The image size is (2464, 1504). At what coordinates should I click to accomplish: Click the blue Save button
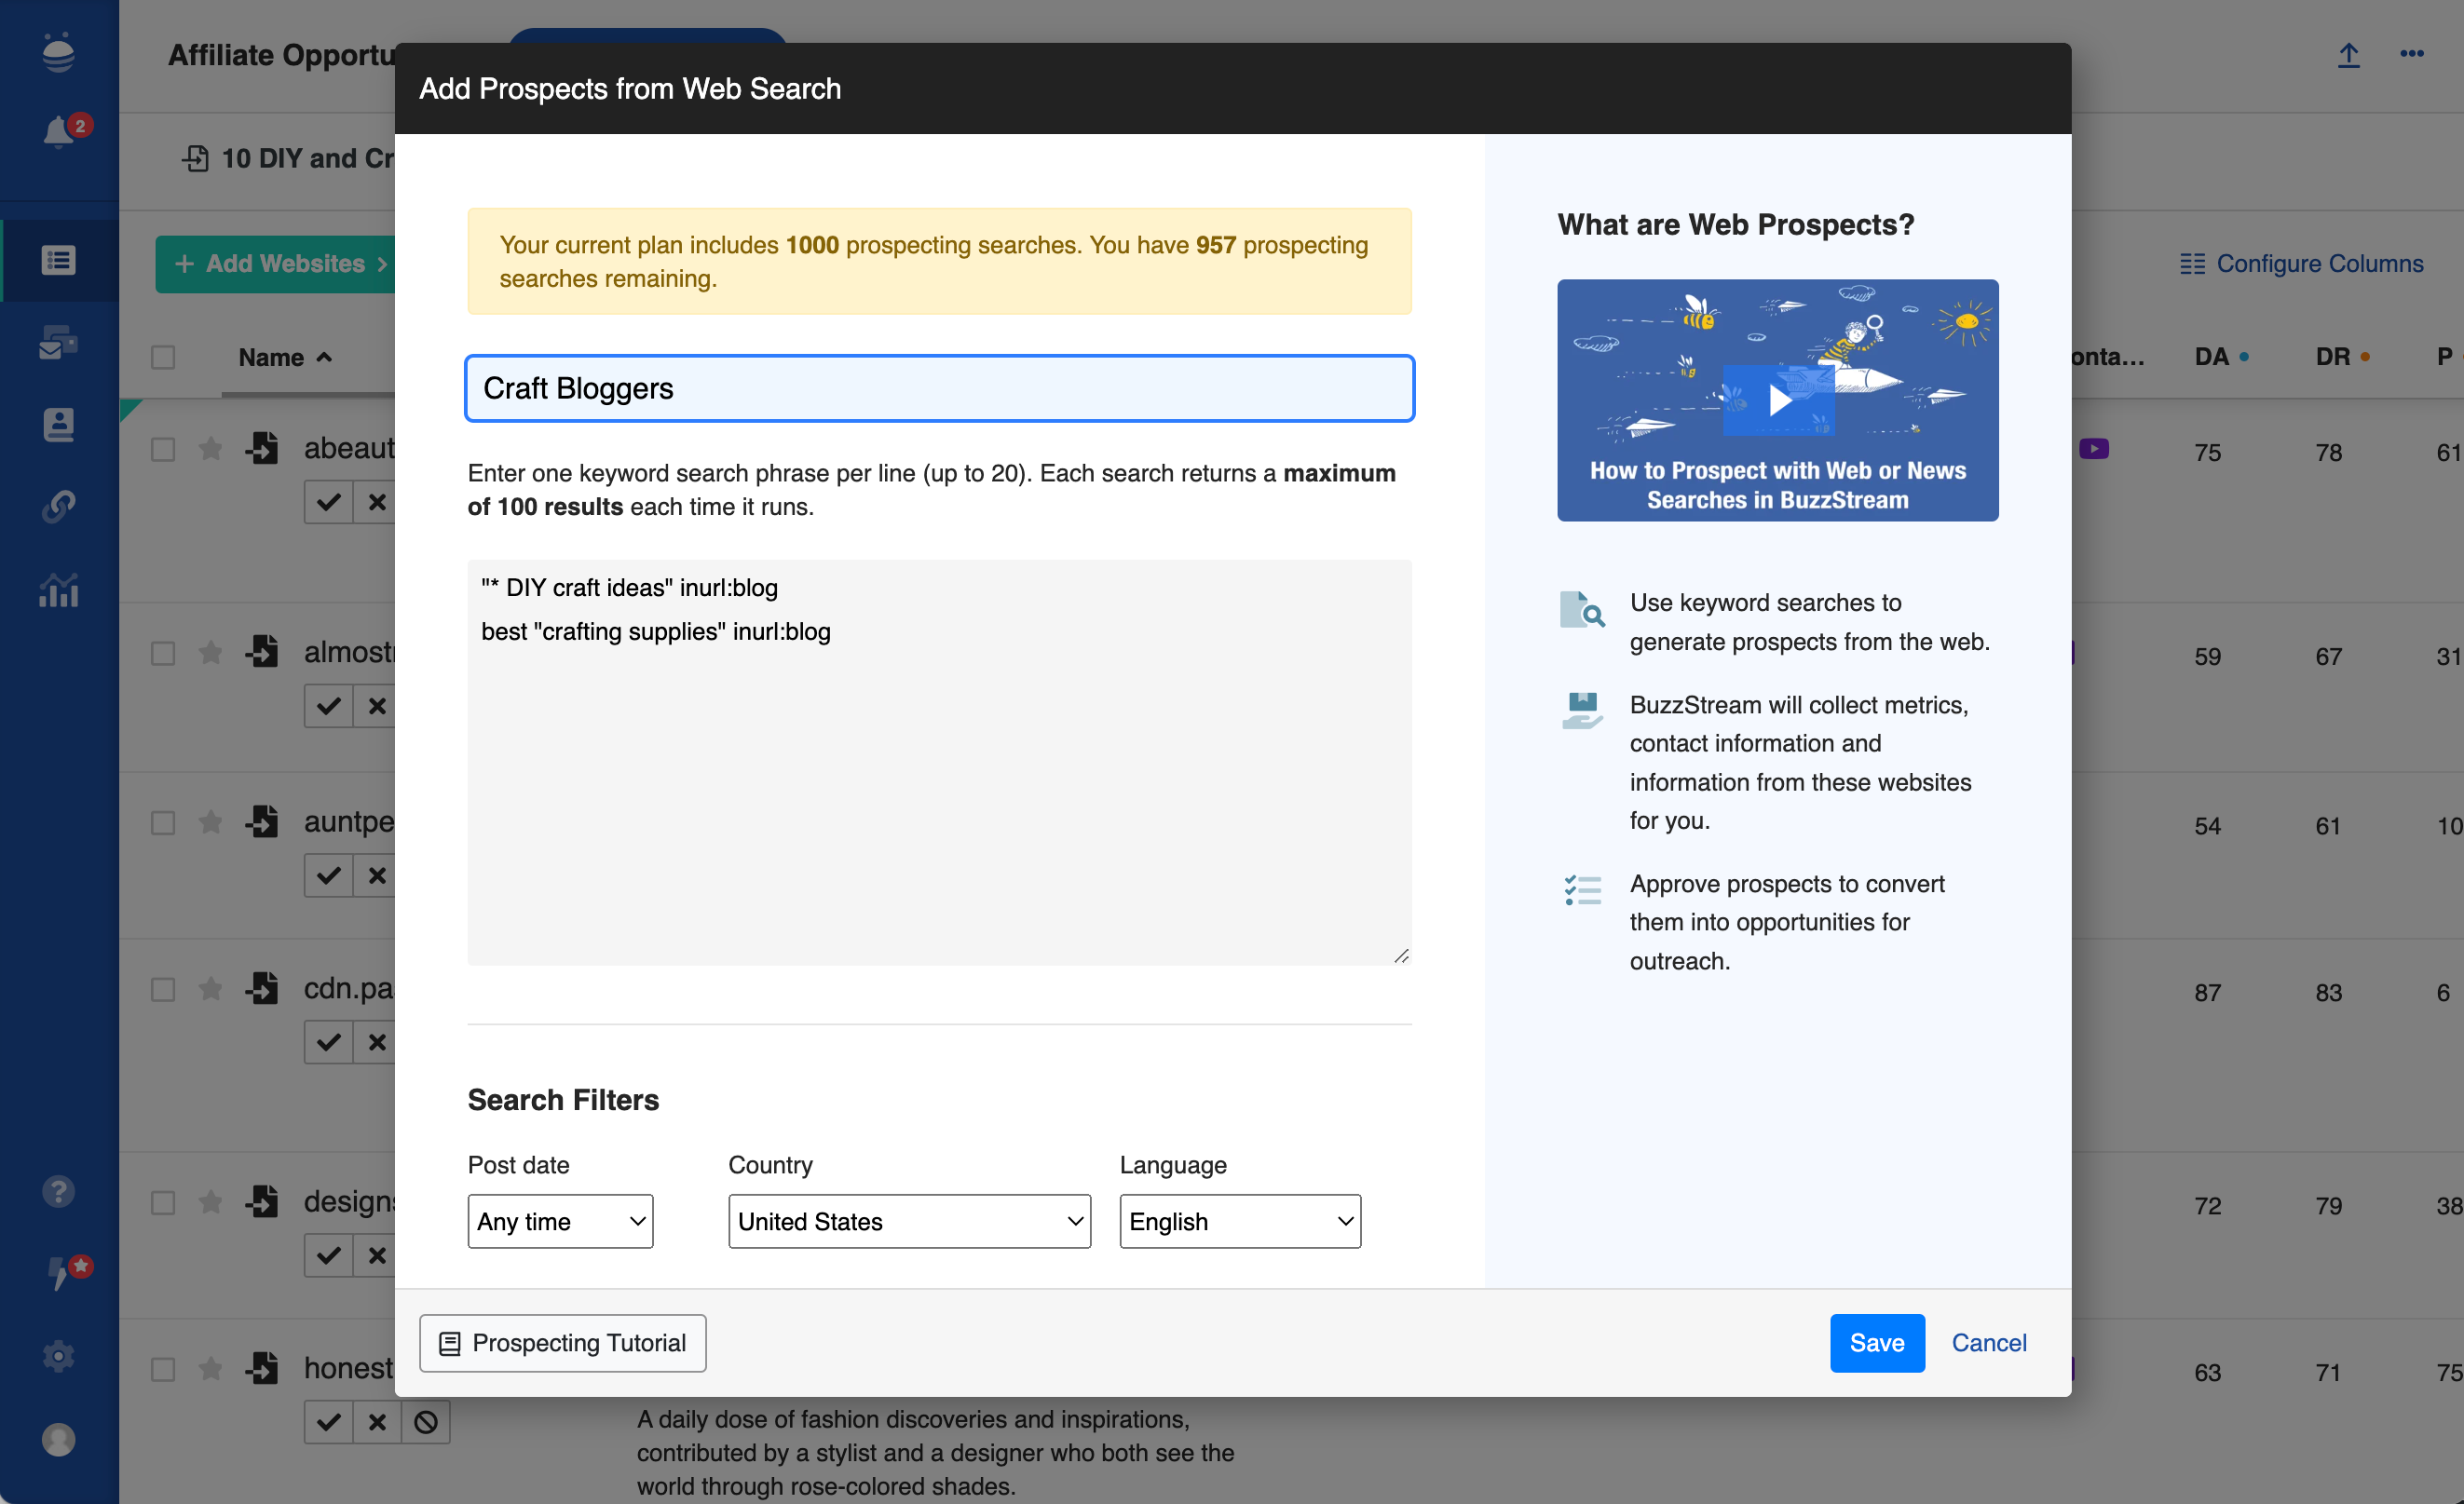(x=1876, y=1342)
